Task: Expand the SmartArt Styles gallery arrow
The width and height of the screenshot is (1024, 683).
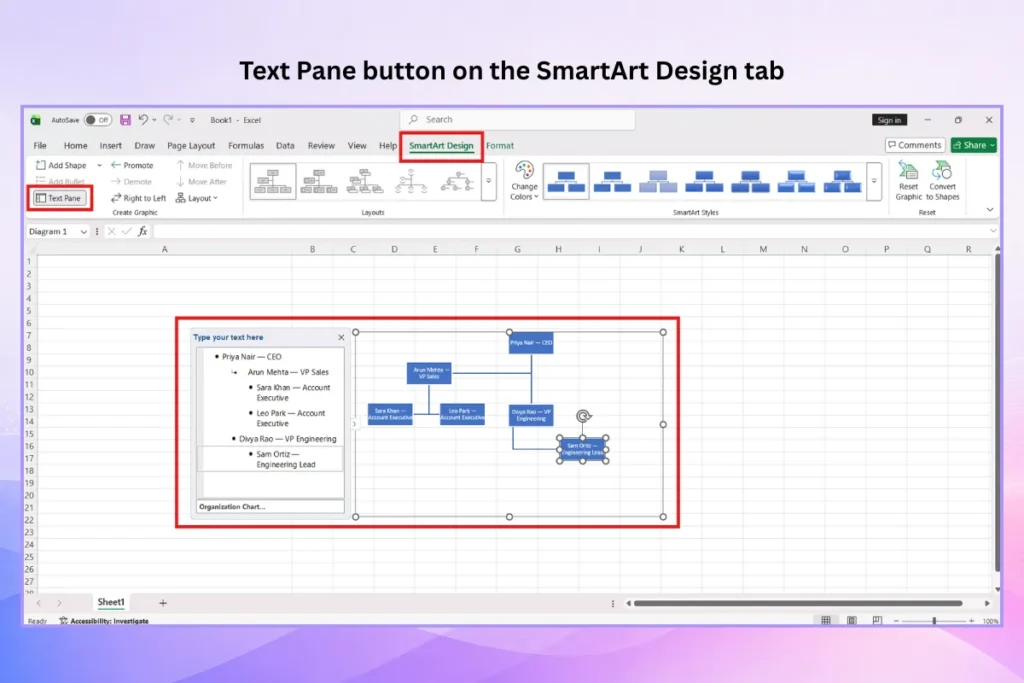Action: (x=874, y=181)
